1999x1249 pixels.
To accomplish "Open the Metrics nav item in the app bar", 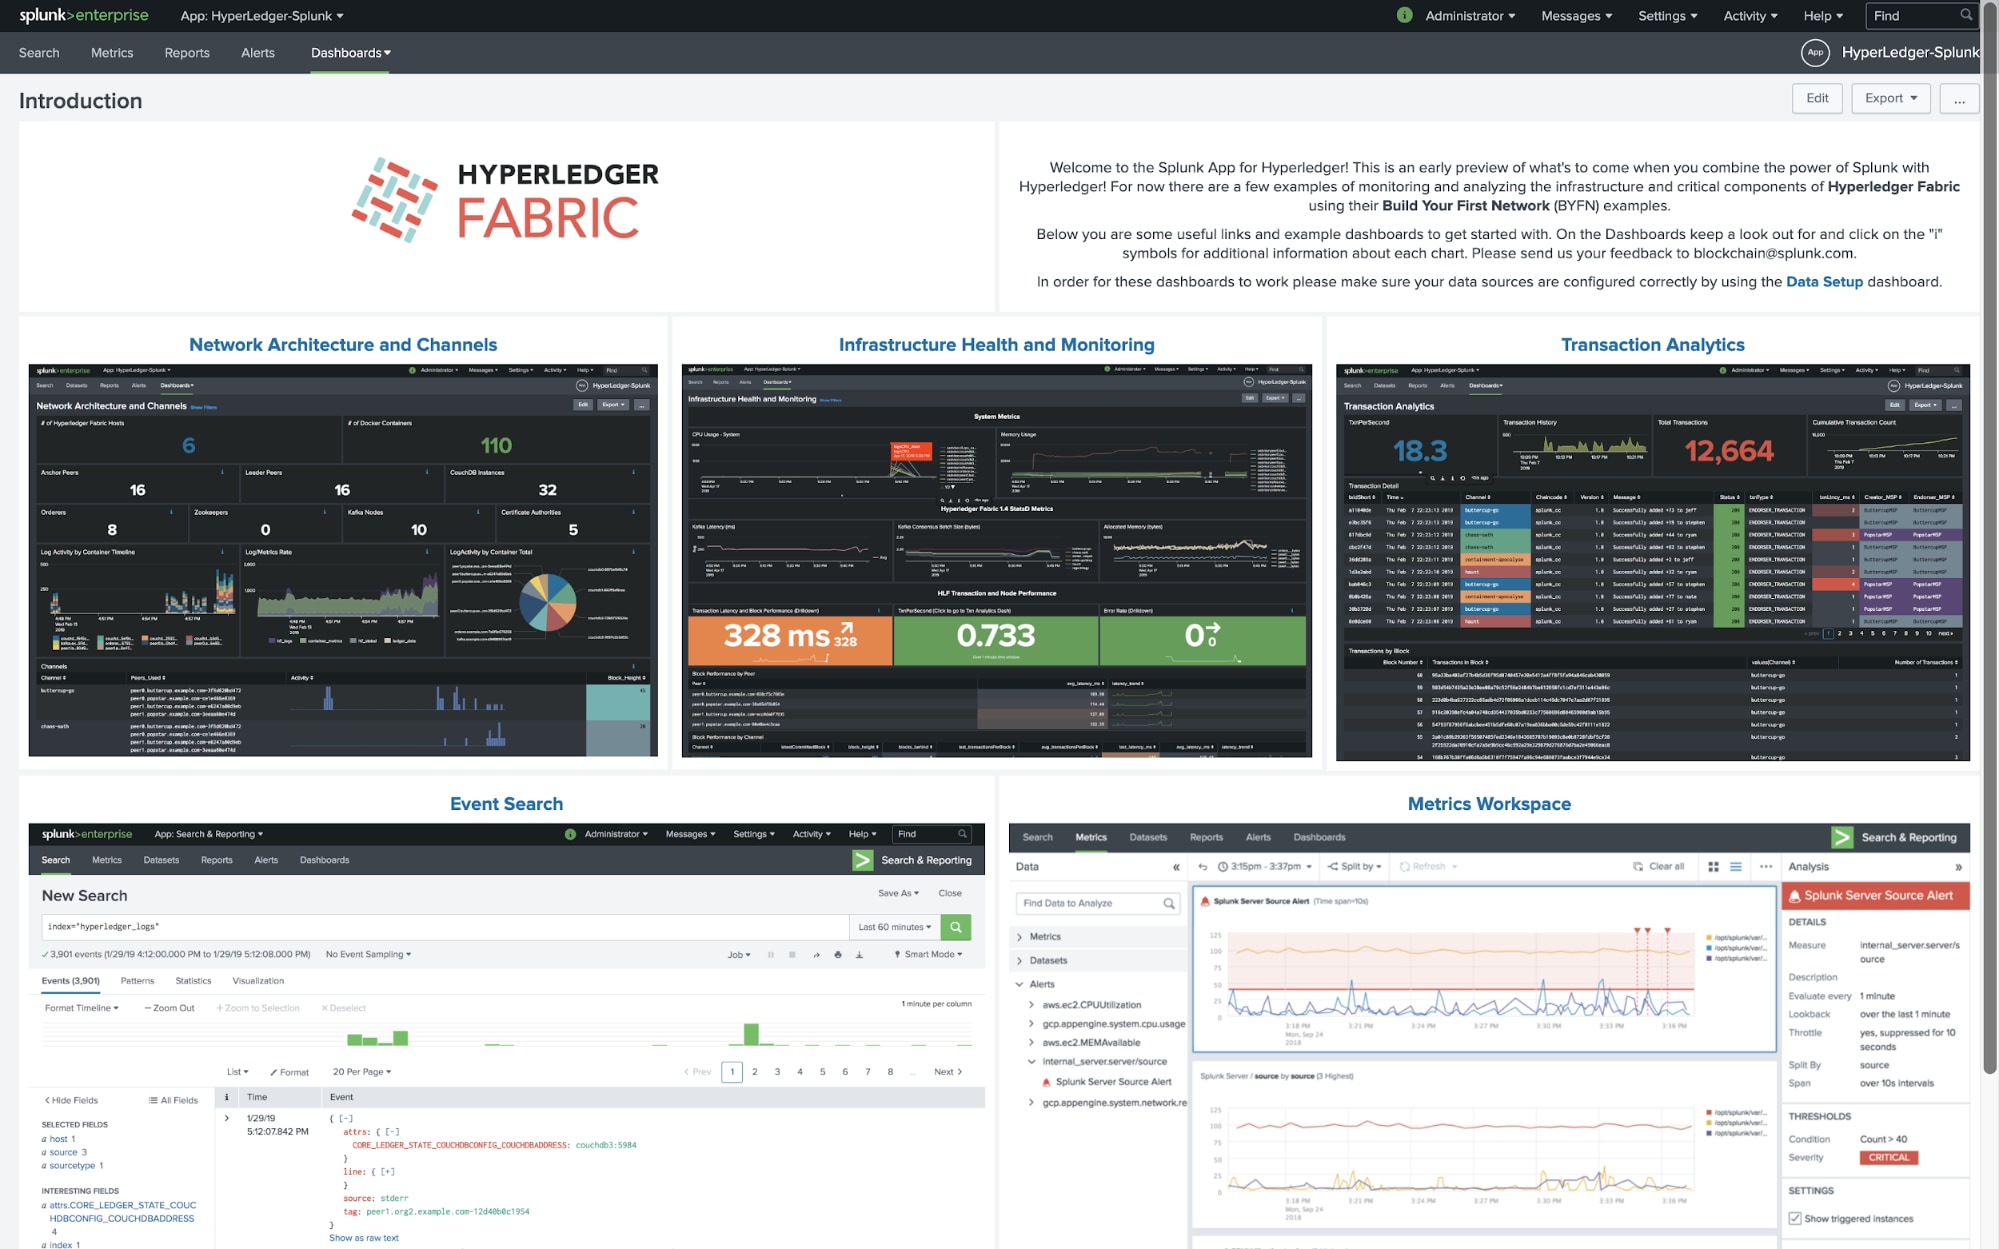I will (x=112, y=53).
